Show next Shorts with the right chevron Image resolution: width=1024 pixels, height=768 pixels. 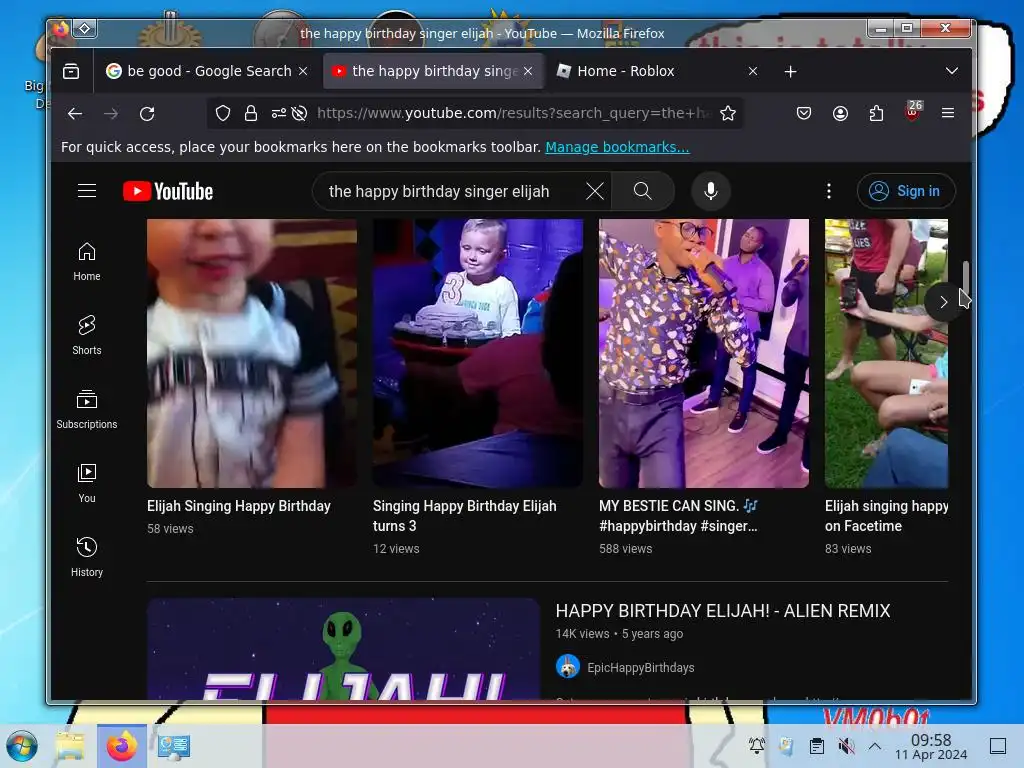(943, 302)
